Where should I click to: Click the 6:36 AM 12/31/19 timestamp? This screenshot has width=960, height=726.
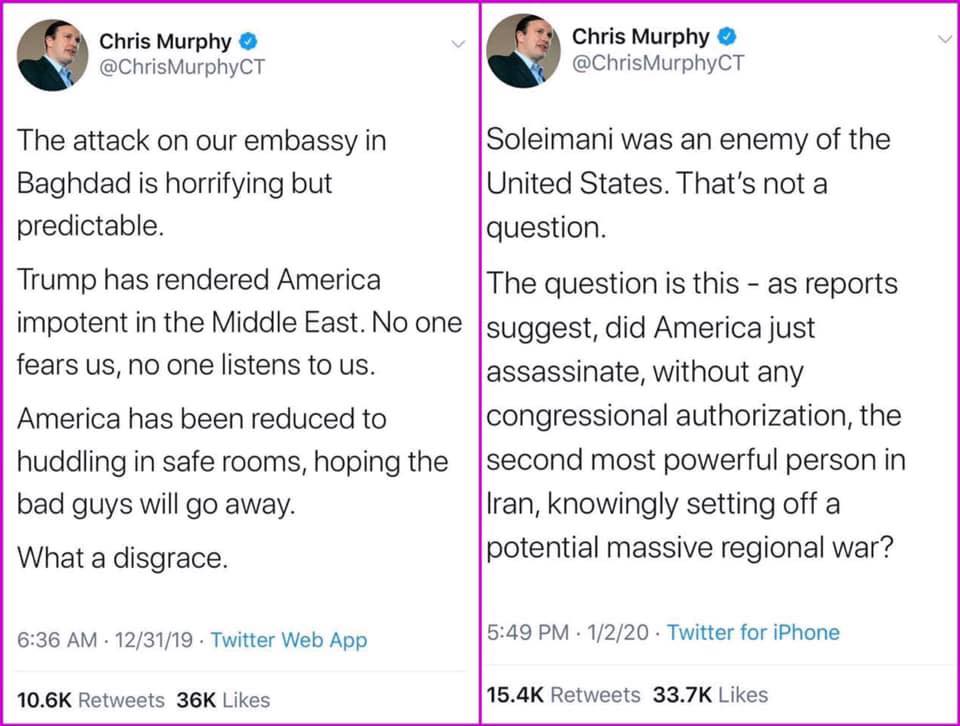(105, 640)
